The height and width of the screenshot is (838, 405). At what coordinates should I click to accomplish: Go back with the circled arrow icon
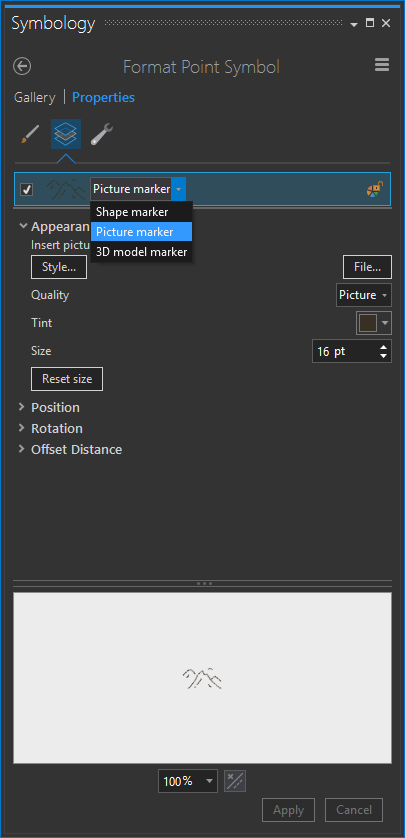pos(22,67)
